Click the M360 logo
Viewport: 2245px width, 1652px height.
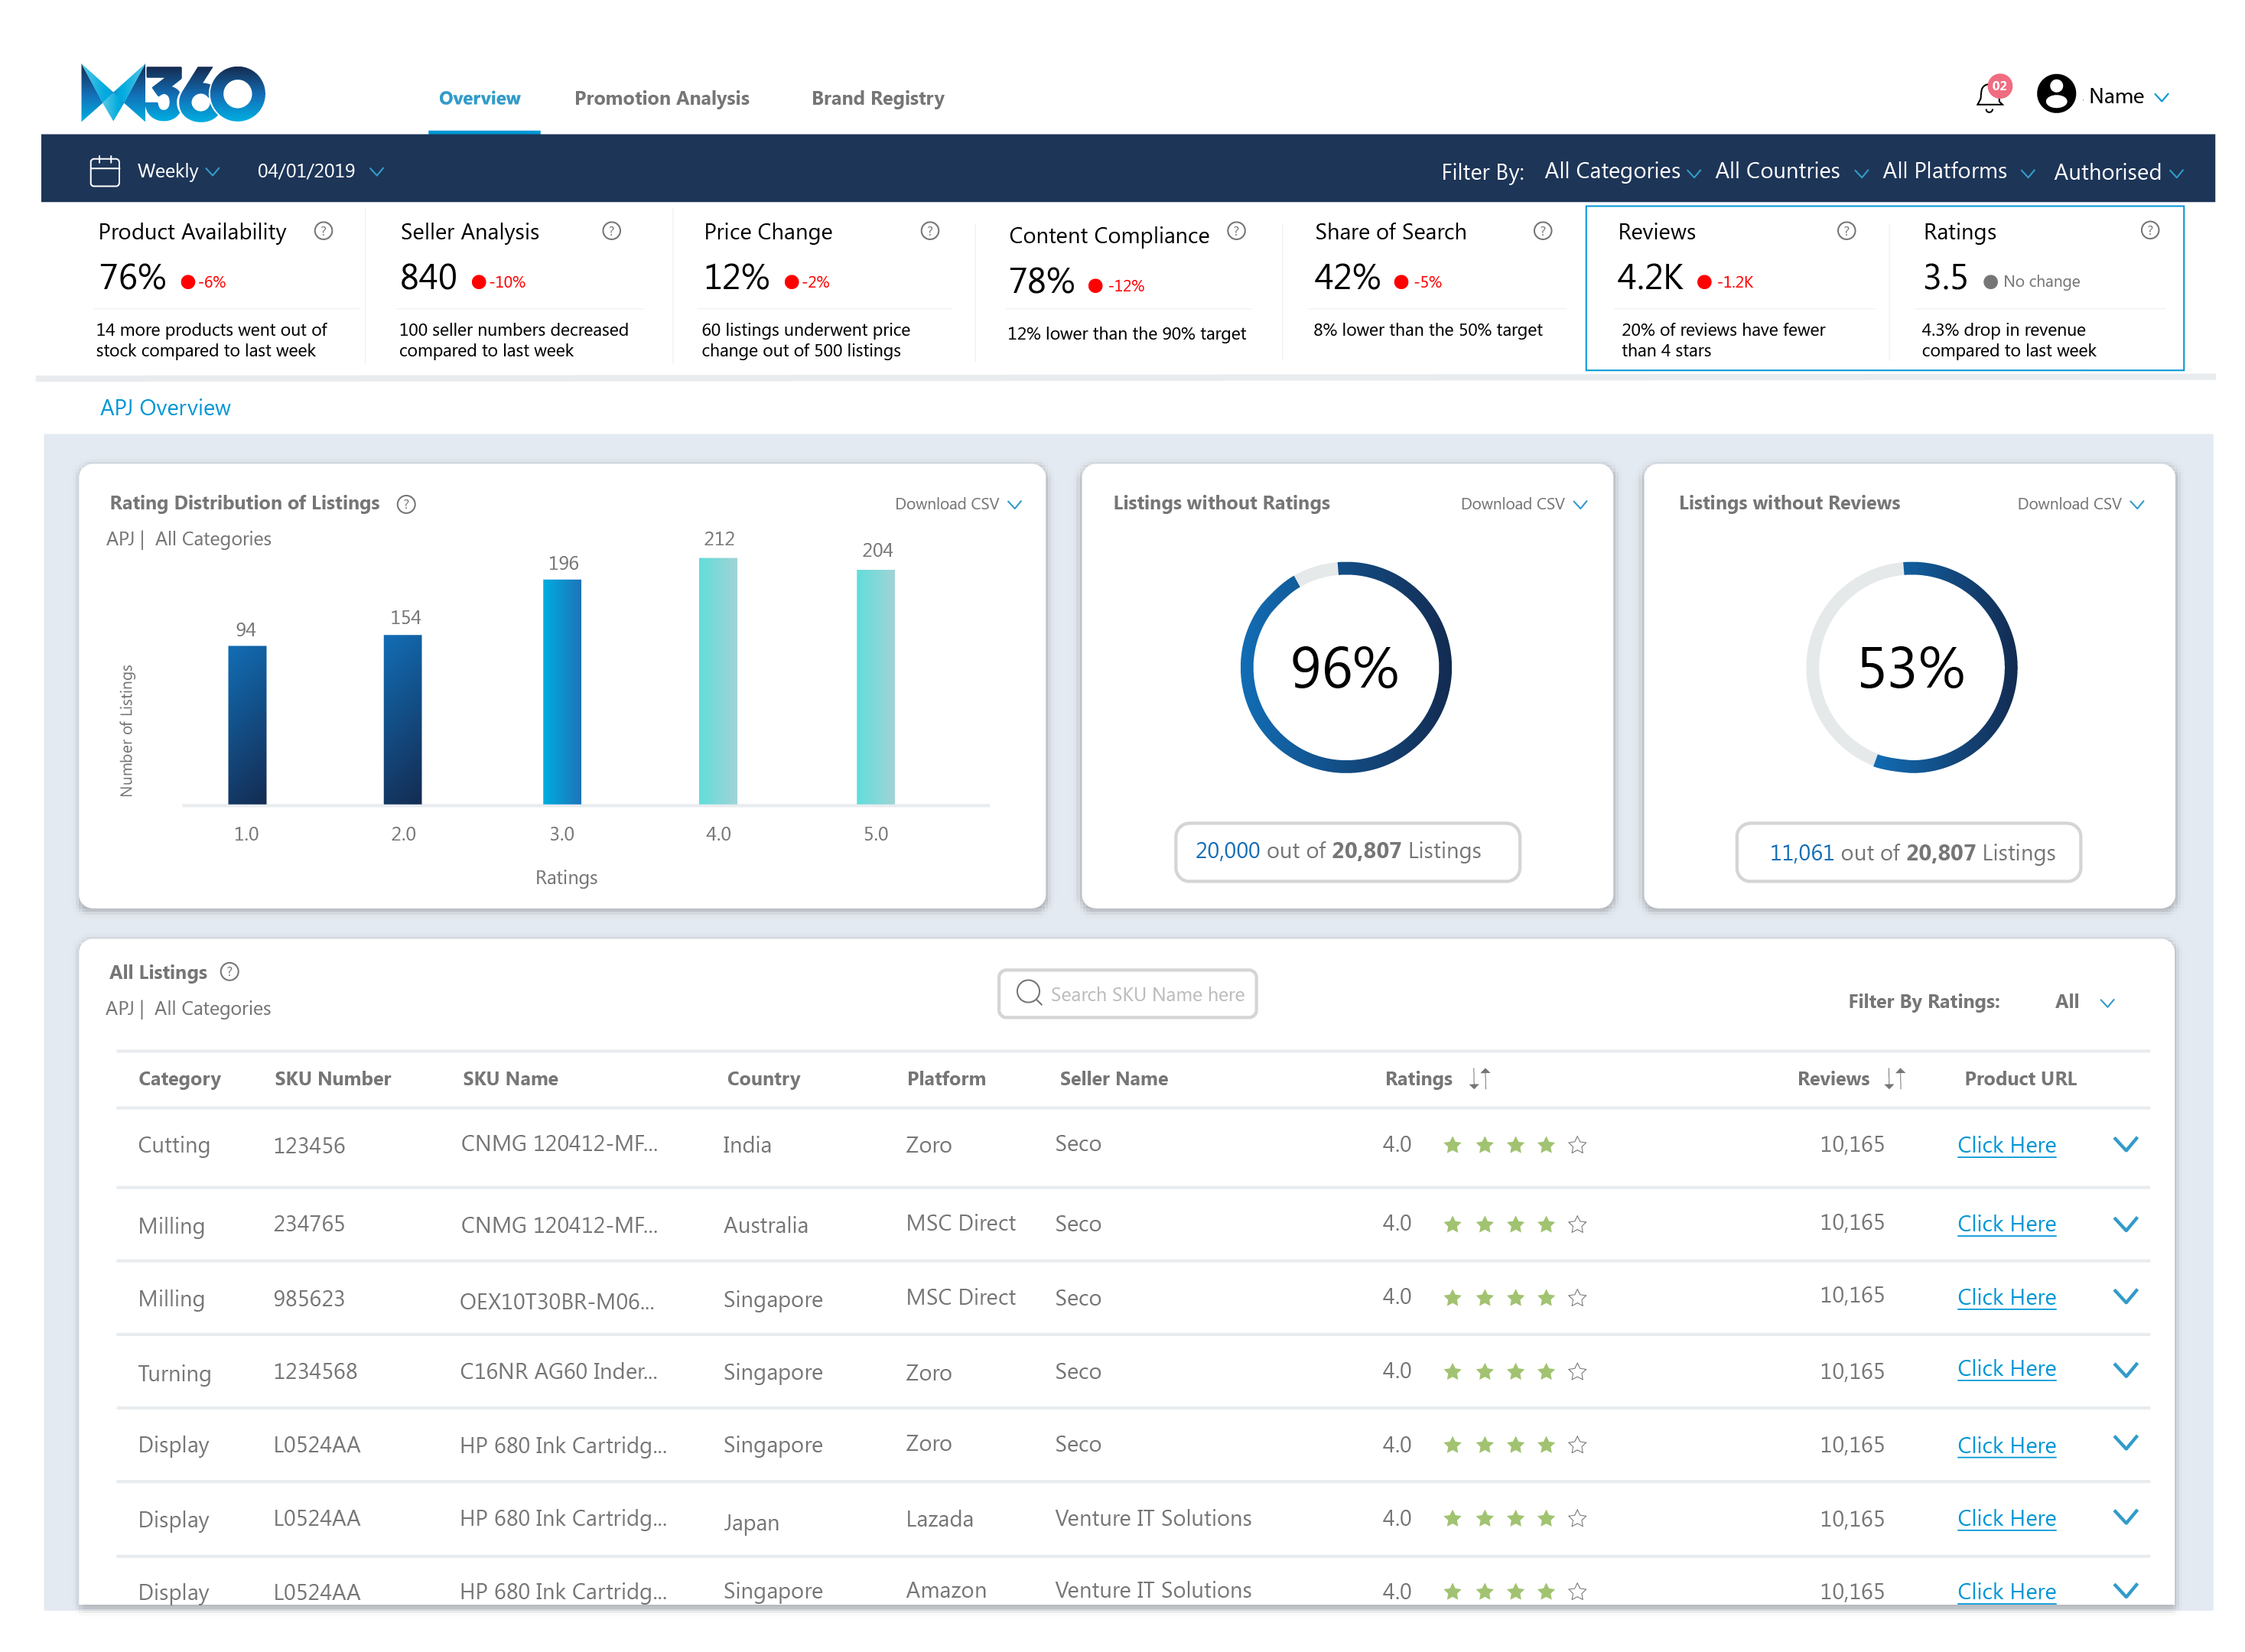(x=173, y=94)
